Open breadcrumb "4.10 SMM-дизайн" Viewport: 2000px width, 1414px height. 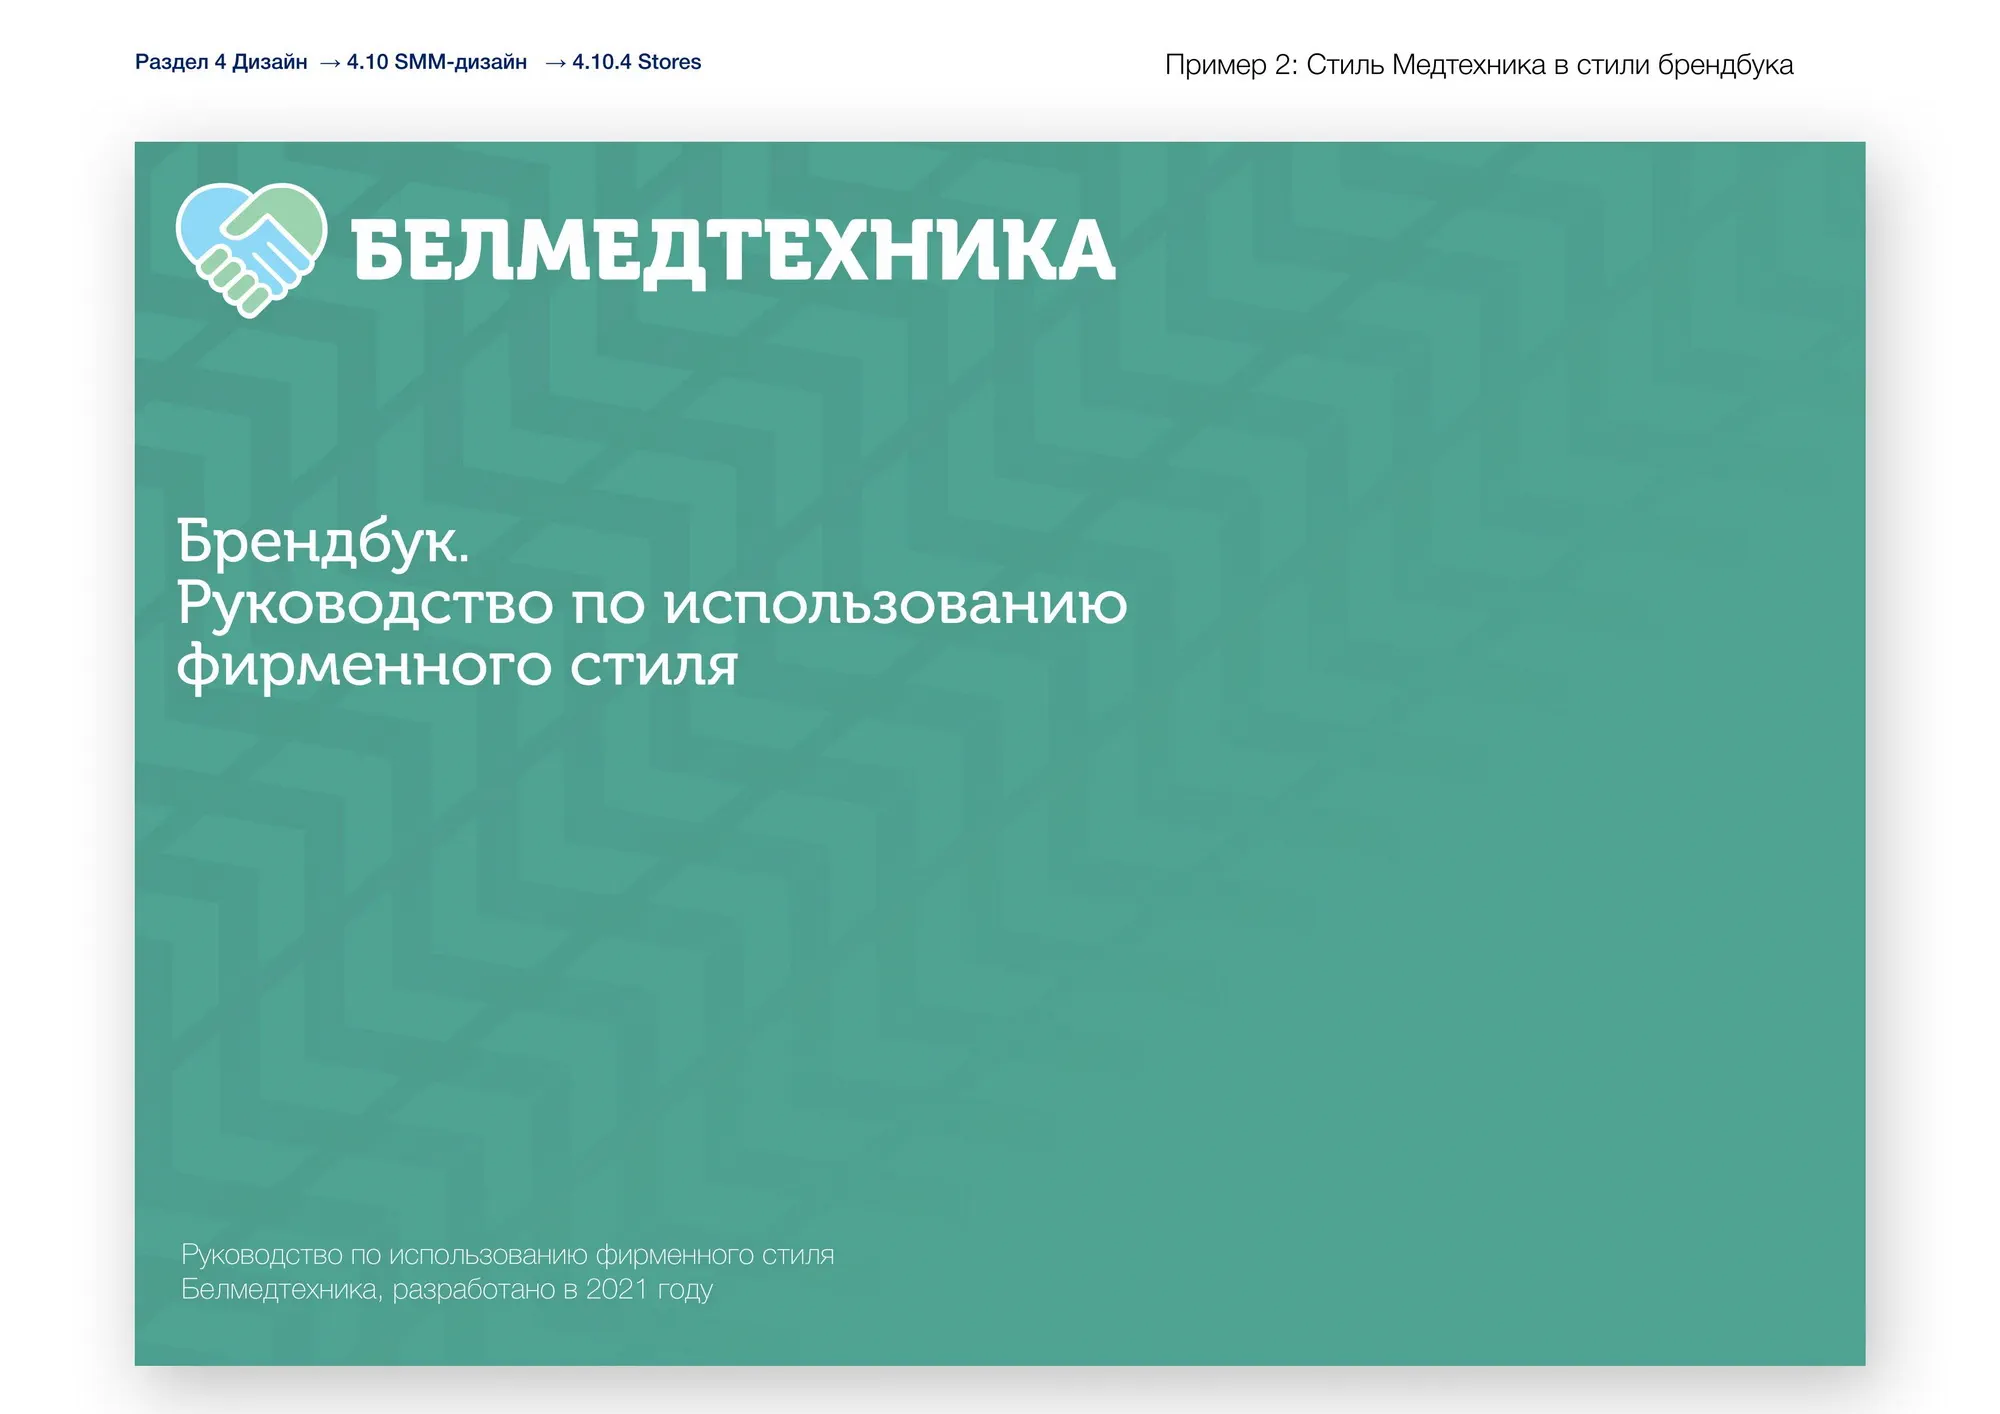pyautogui.click(x=437, y=62)
